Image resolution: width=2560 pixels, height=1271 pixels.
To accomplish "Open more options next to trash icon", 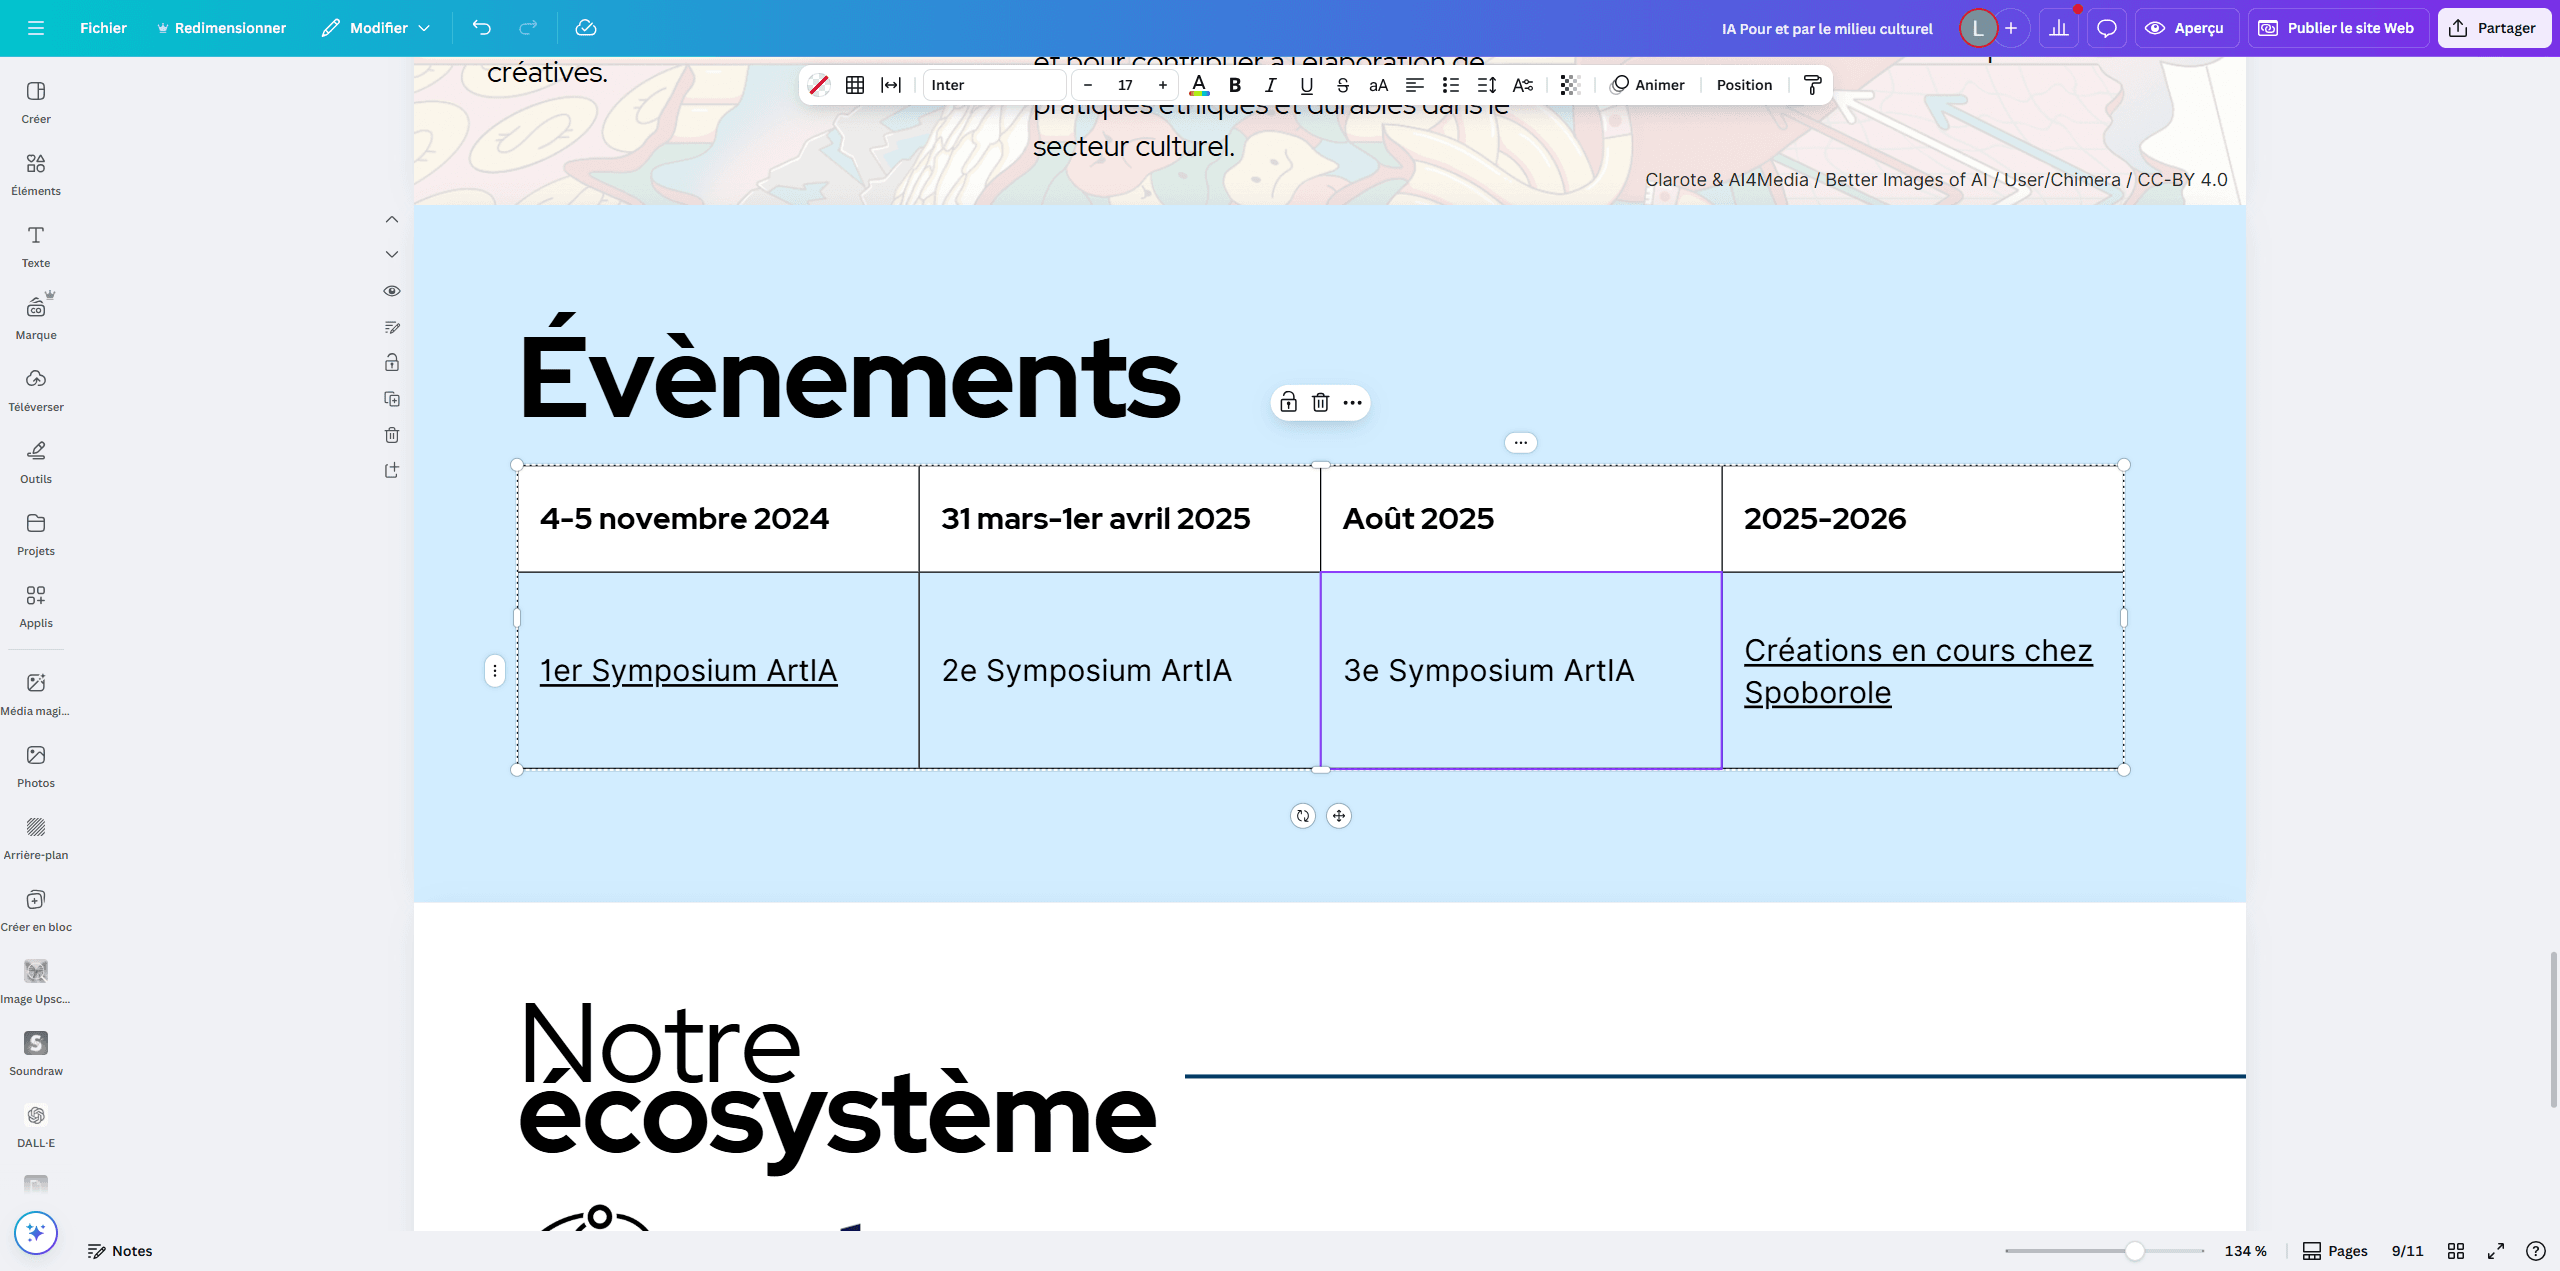I will 1353,402.
